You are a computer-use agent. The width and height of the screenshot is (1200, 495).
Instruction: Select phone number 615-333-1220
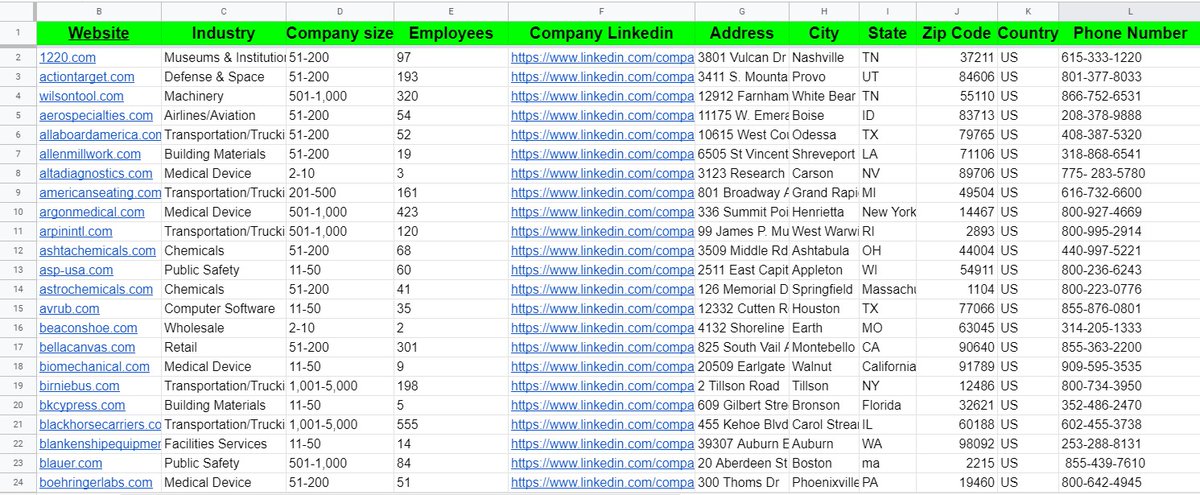(1129, 58)
